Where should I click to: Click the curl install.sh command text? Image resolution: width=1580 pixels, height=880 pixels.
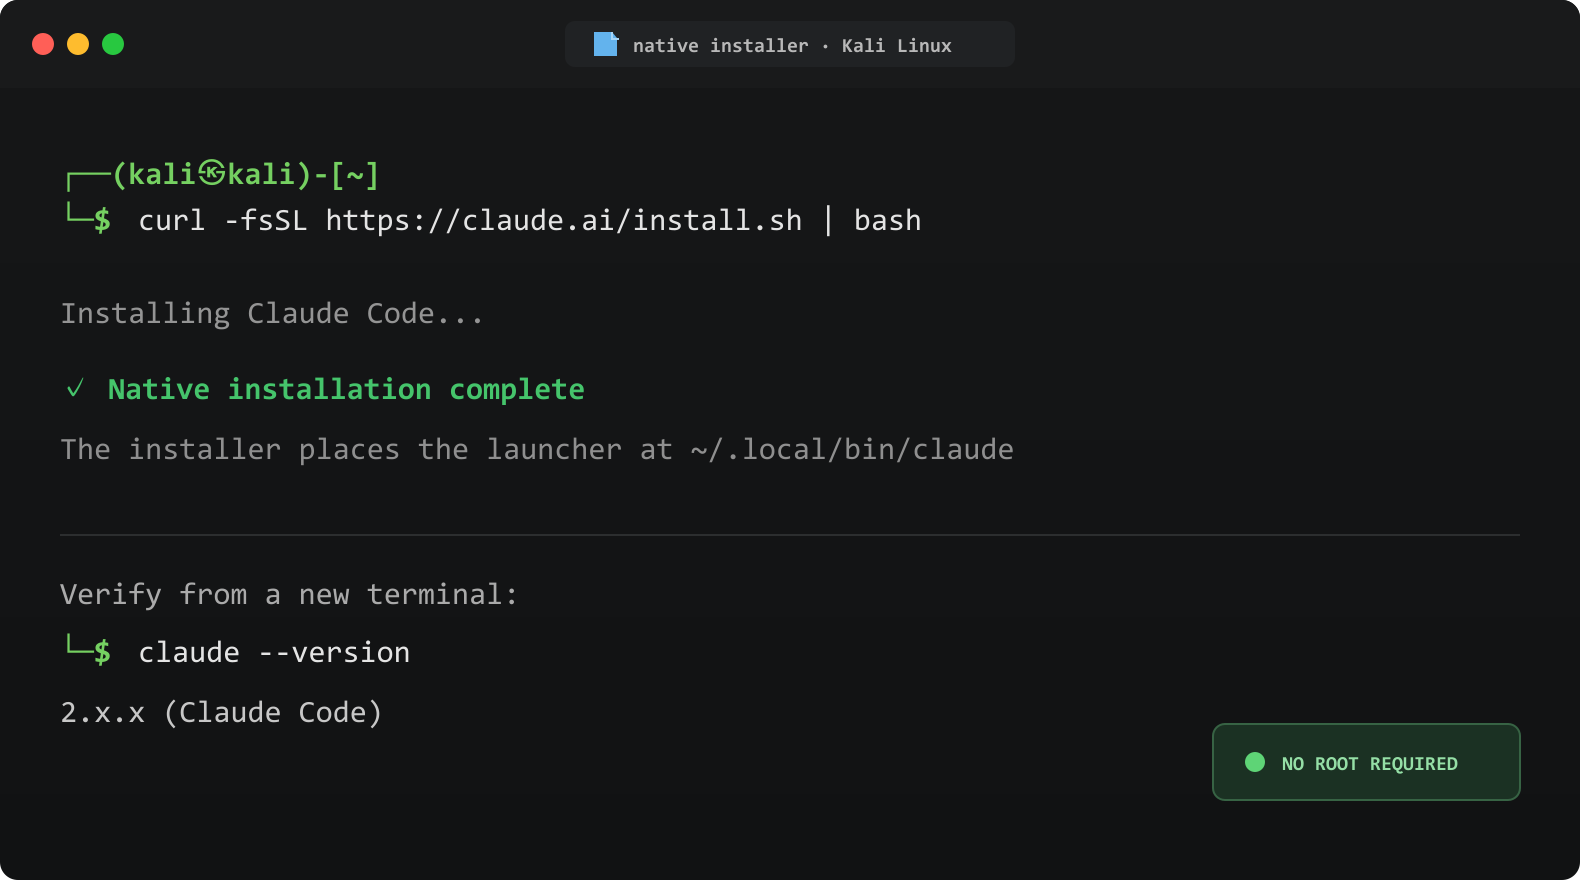tap(530, 220)
